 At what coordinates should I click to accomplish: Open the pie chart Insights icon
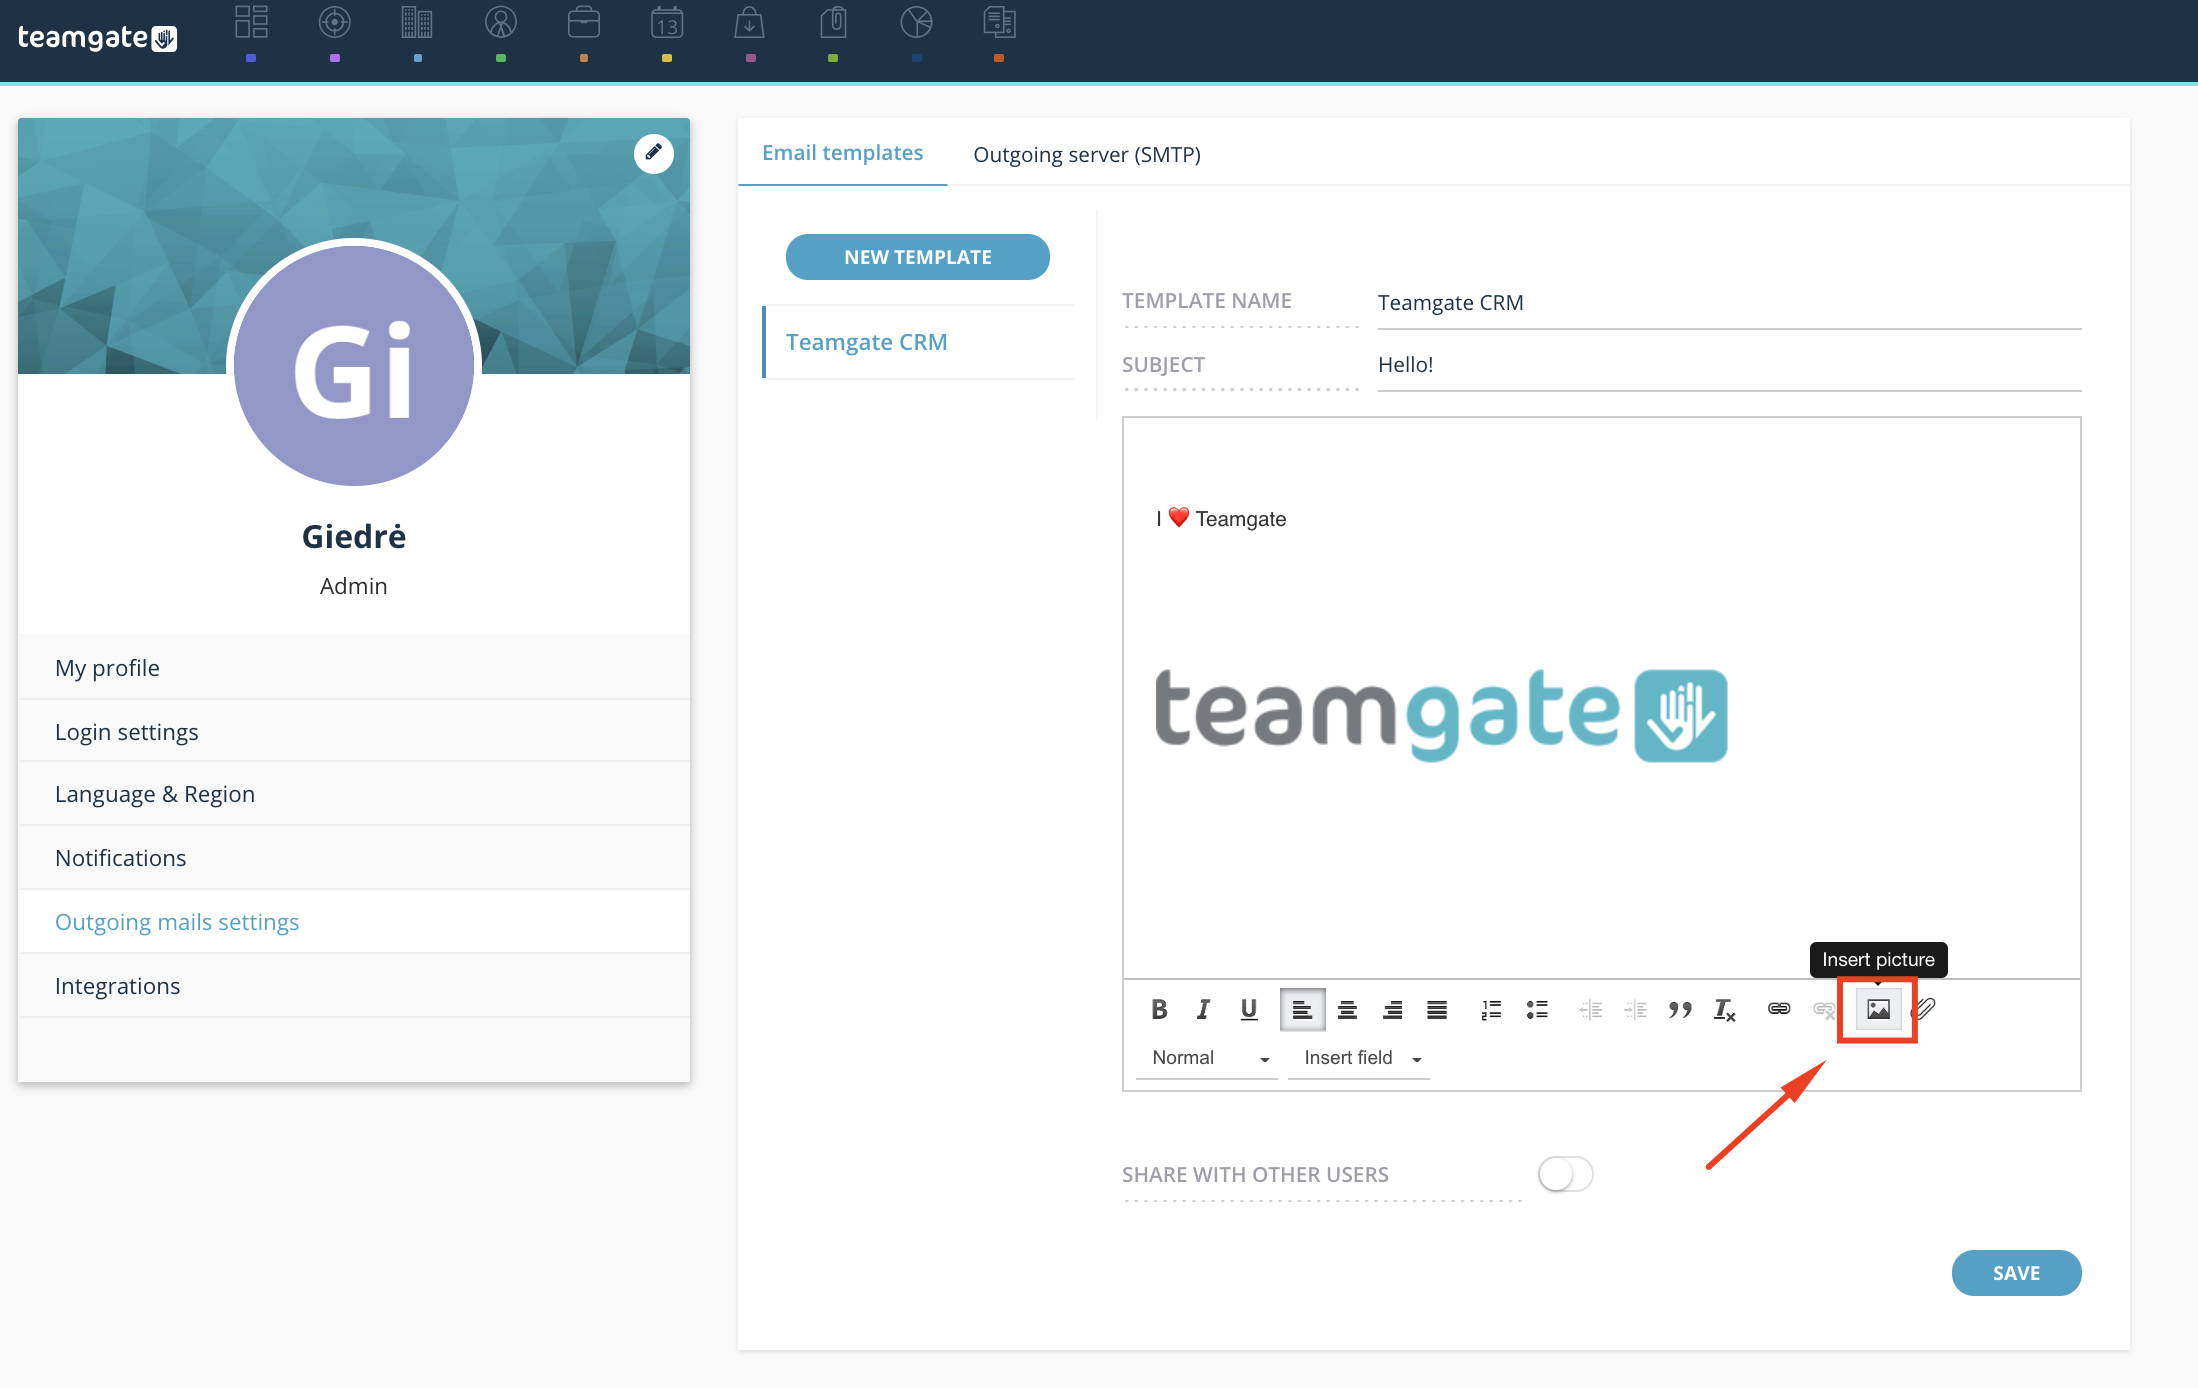click(916, 22)
